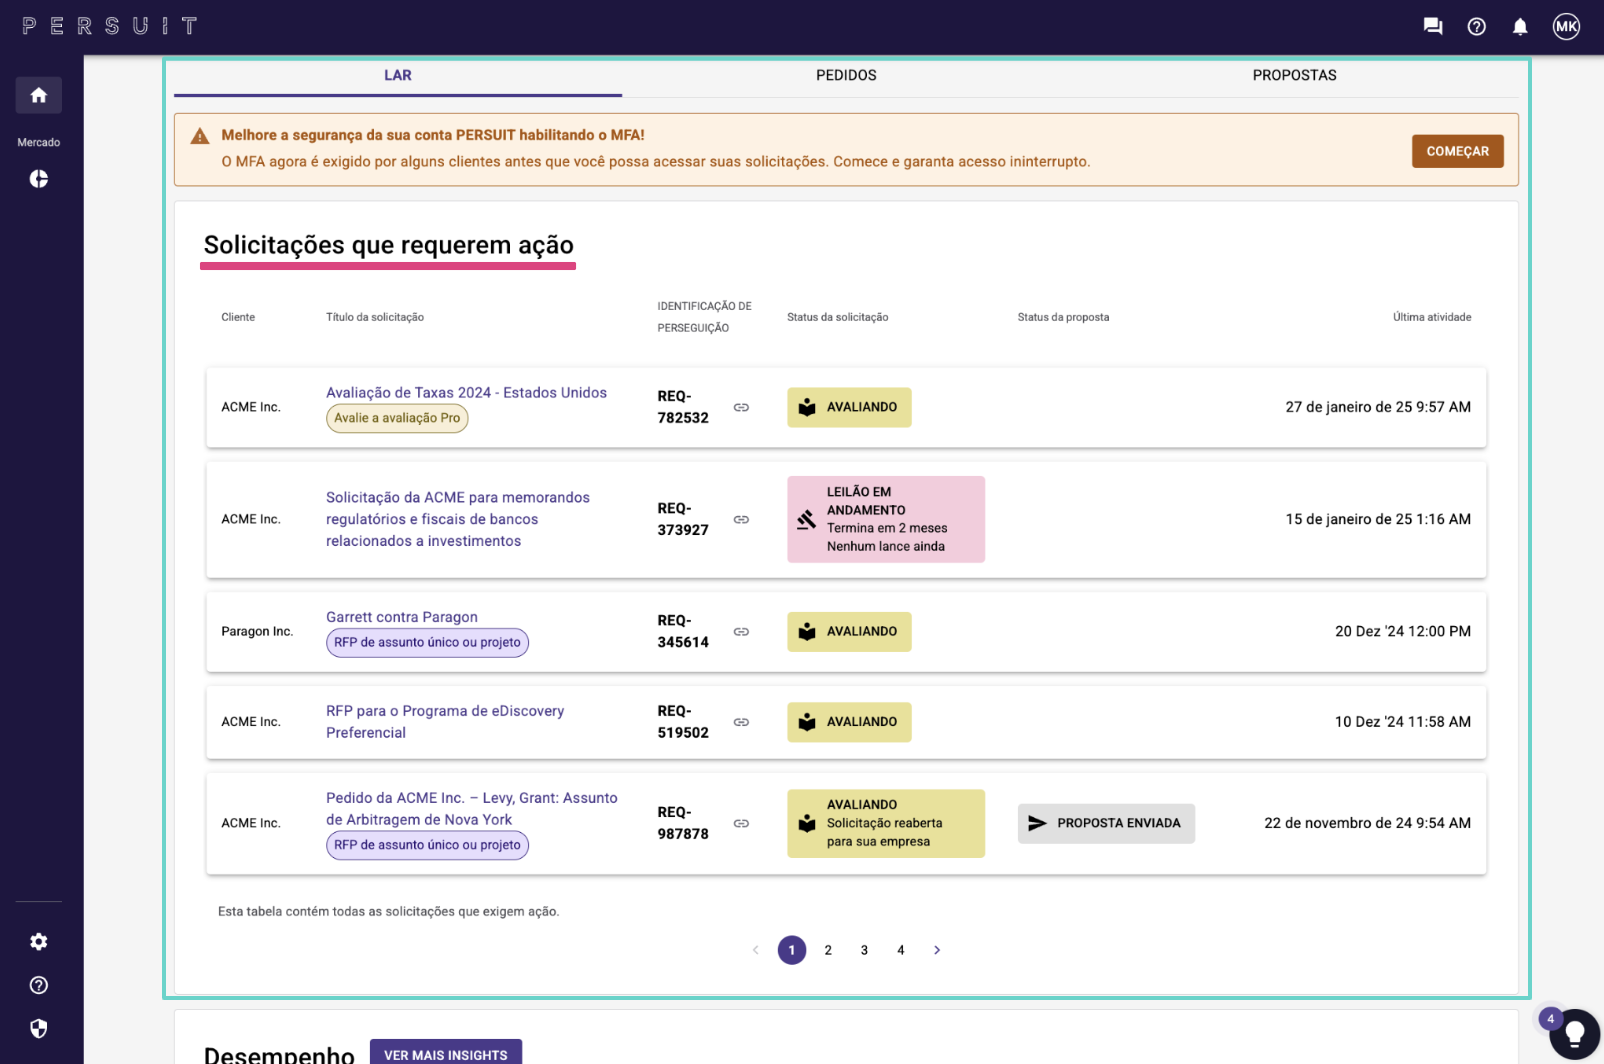Screen dimensions: 1604x1064
Task: Go to previous page with left chevron
Action: (756, 950)
